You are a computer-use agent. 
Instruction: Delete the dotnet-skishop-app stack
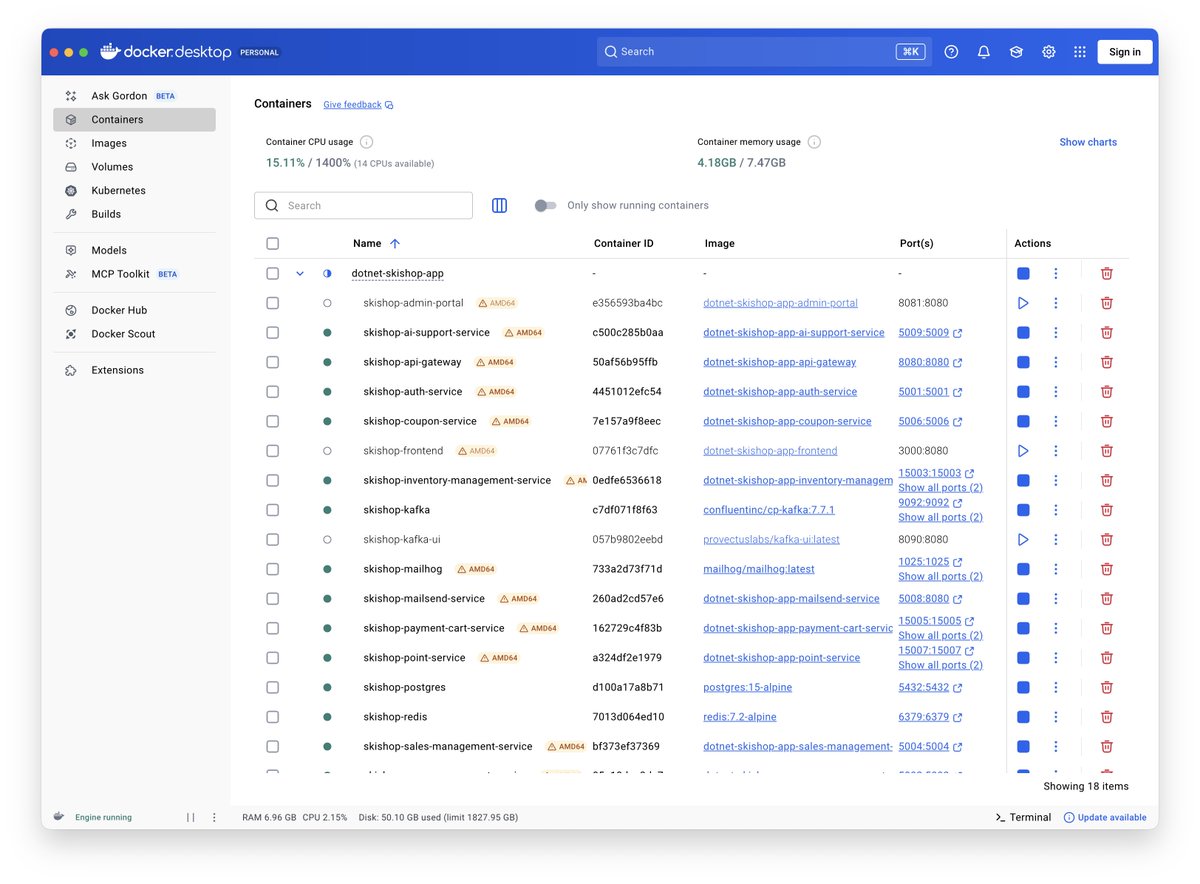click(1107, 273)
